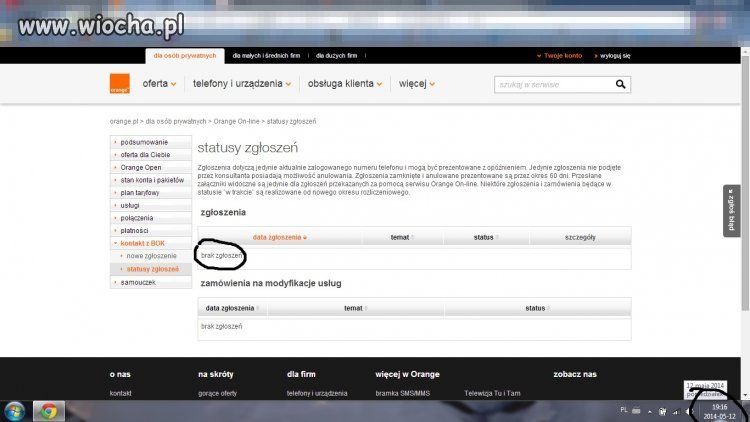
Task: Click Telewizja Tu i Tam link
Action: [492, 393]
